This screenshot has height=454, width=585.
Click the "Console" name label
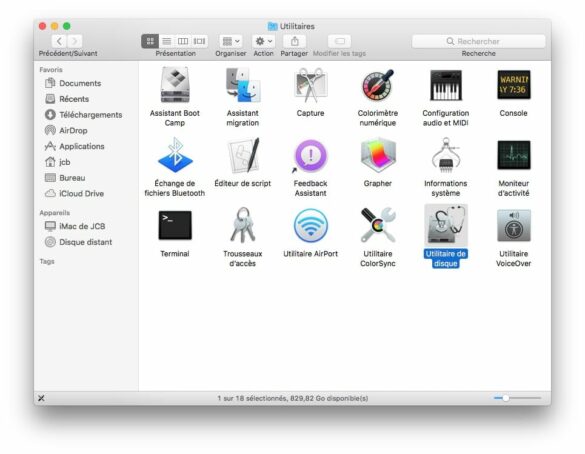pyautogui.click(x=514, y=113)
